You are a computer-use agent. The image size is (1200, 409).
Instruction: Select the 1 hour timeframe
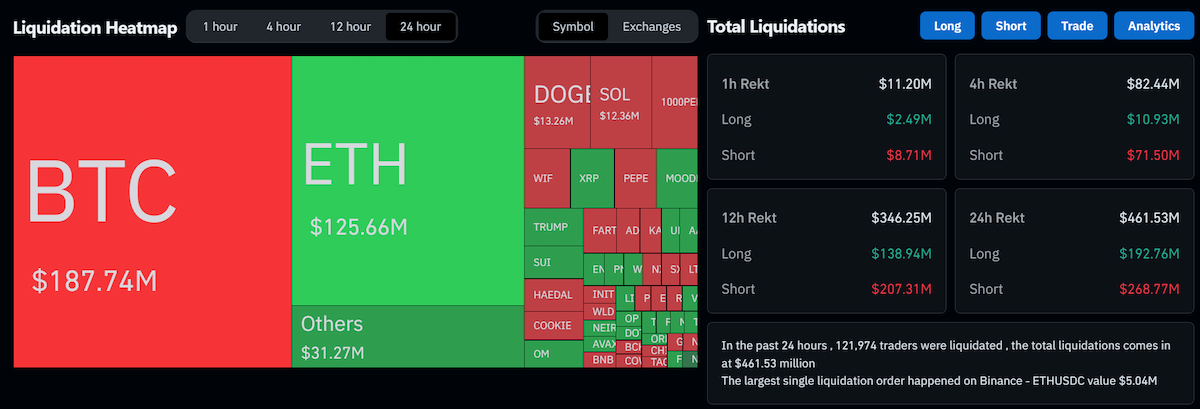pos(220,27)
